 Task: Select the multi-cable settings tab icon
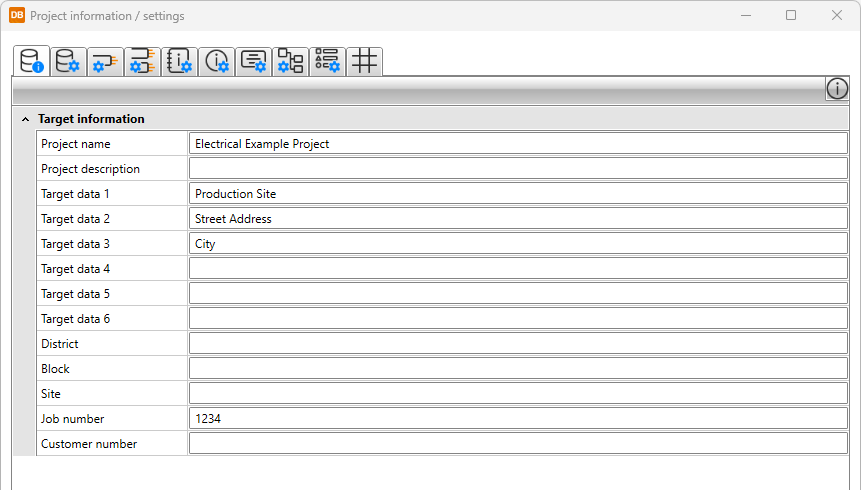[x=142, y=61]
